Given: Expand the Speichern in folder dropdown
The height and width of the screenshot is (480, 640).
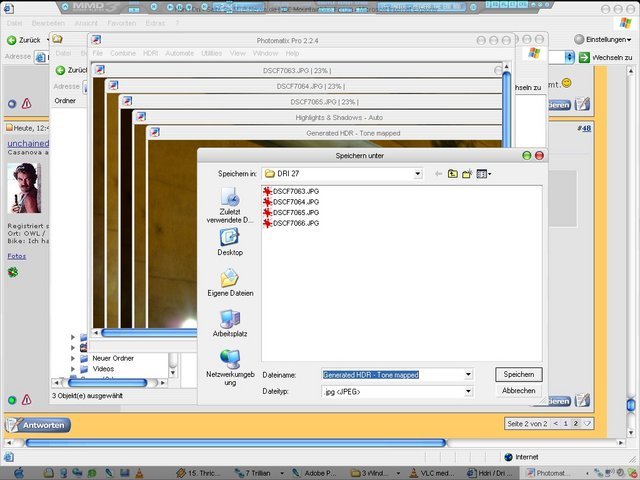Looking at the screenshot, I should [x=418, y=174].
